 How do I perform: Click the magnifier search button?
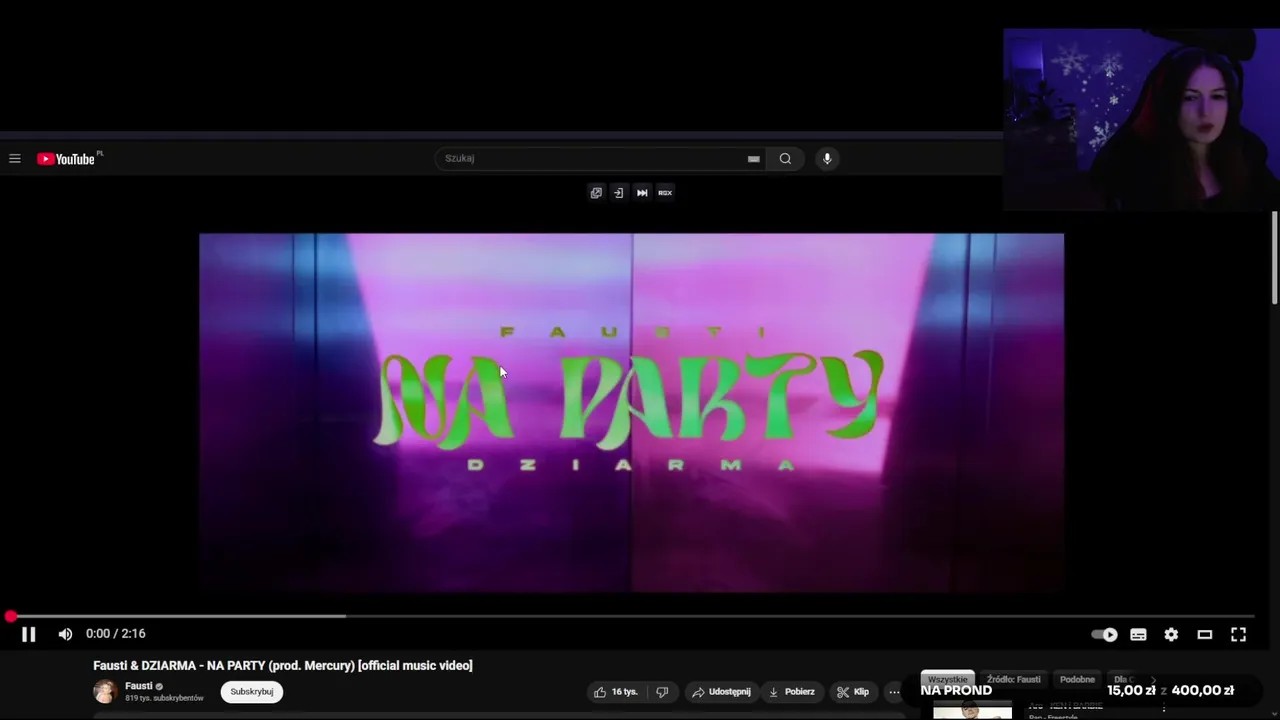(x=785, y=158)
